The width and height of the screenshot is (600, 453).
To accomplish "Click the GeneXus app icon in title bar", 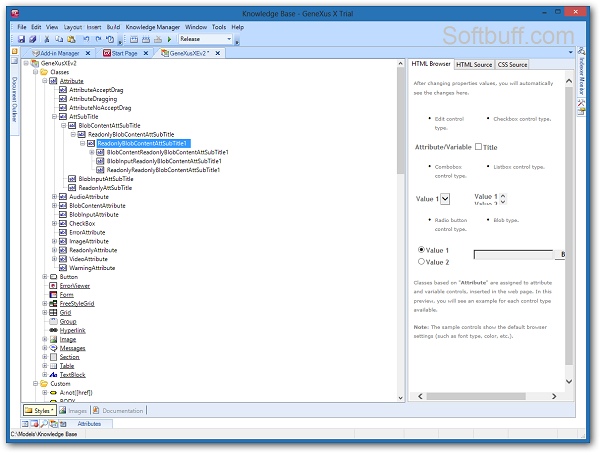I will tap(15, 14).
